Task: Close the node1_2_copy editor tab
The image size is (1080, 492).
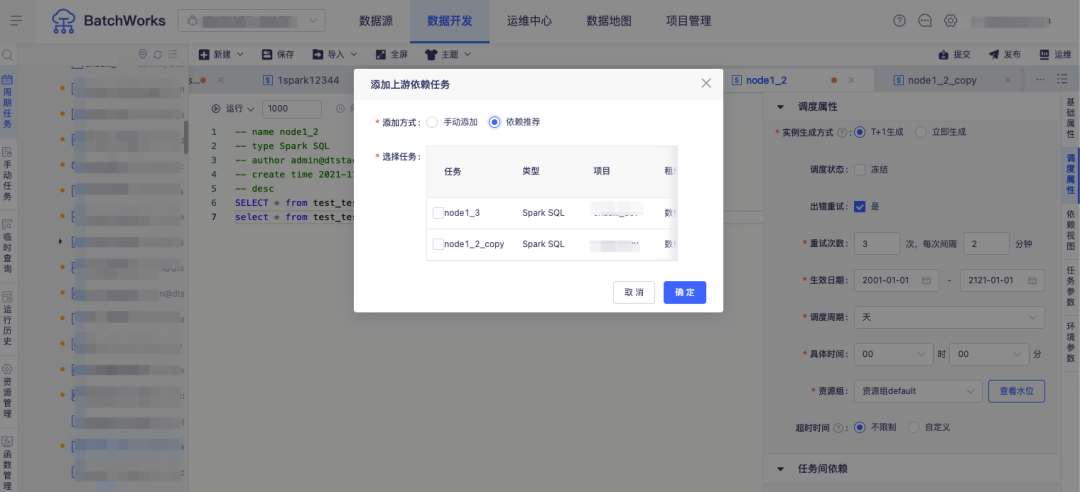Action: click(x=1010, y=81)
